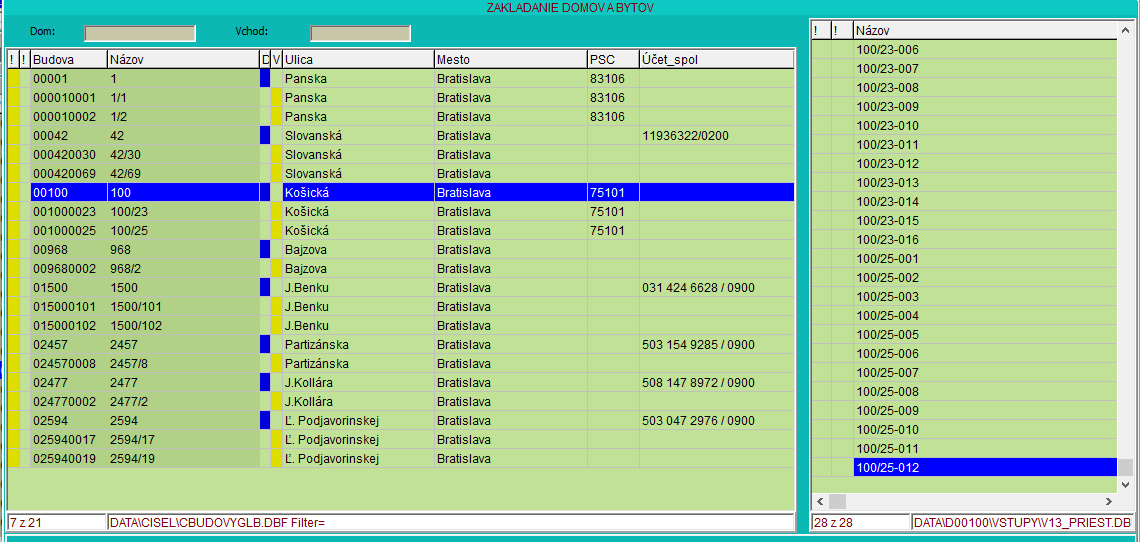The width and height of the screenshot is (1141, 542).
Task: Click account 031 424 6628 / 0900
Action: coord(699,287)
